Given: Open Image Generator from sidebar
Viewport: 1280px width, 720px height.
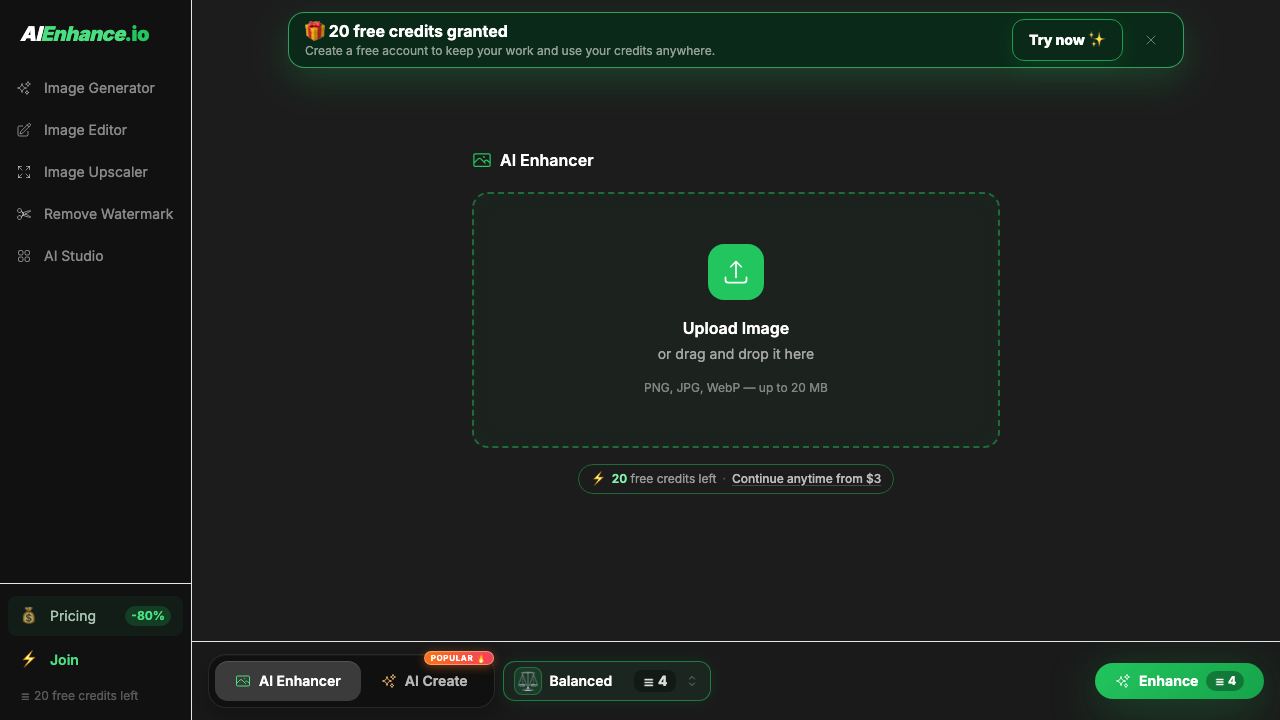Looking at the screenshot, I should tap(96, 88).
